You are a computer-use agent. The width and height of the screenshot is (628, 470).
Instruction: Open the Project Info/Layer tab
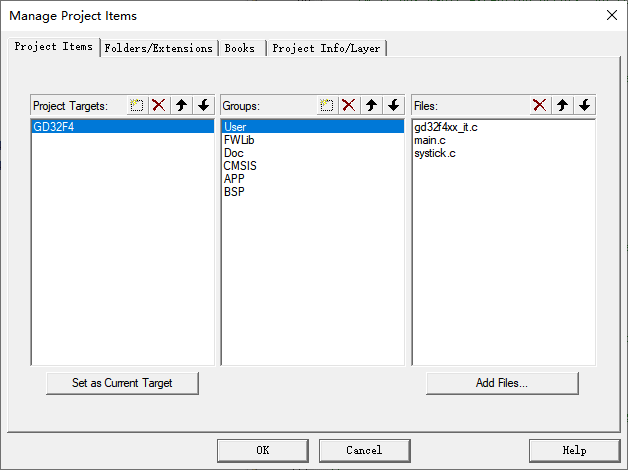pyautogui.click(x=326, y=48)
